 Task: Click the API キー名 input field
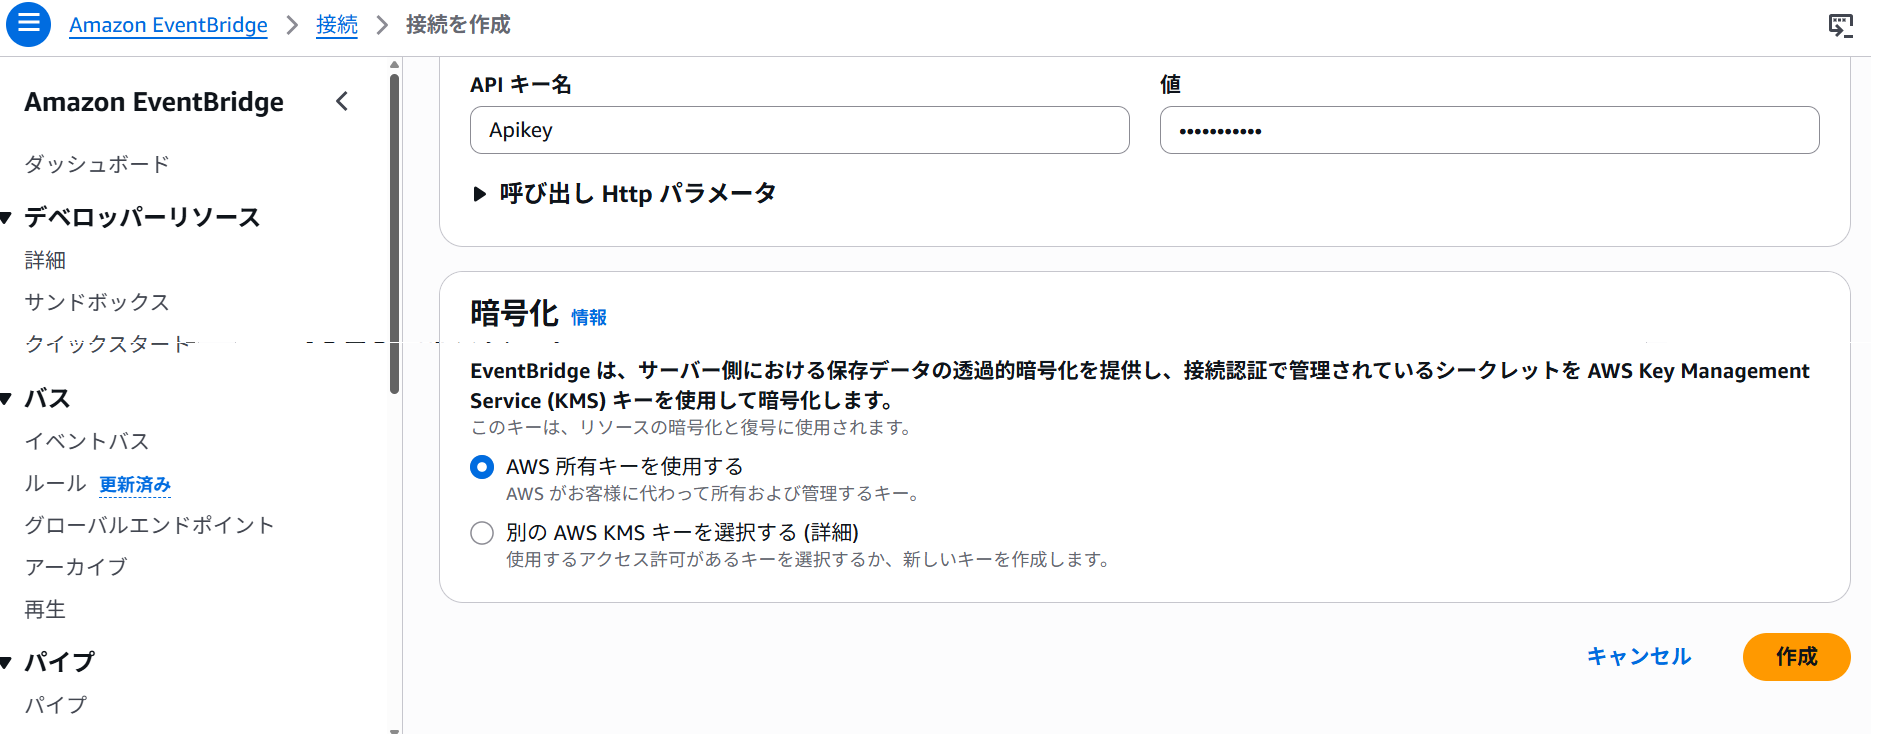(x=799, y=130)
